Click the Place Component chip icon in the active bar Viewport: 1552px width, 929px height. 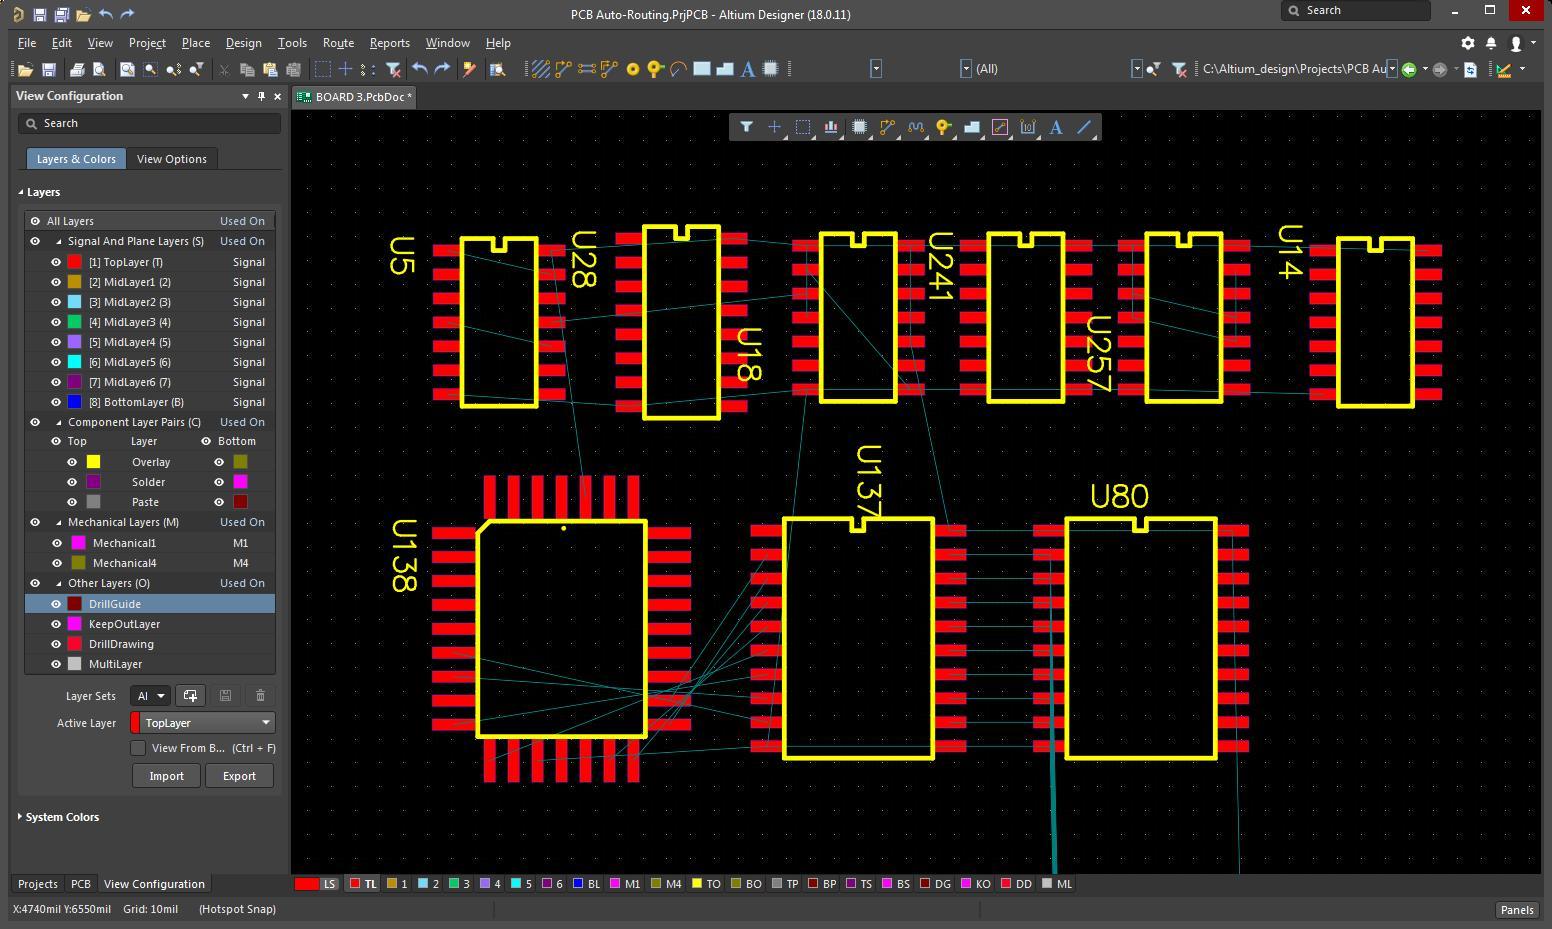(x=858, y=127)
